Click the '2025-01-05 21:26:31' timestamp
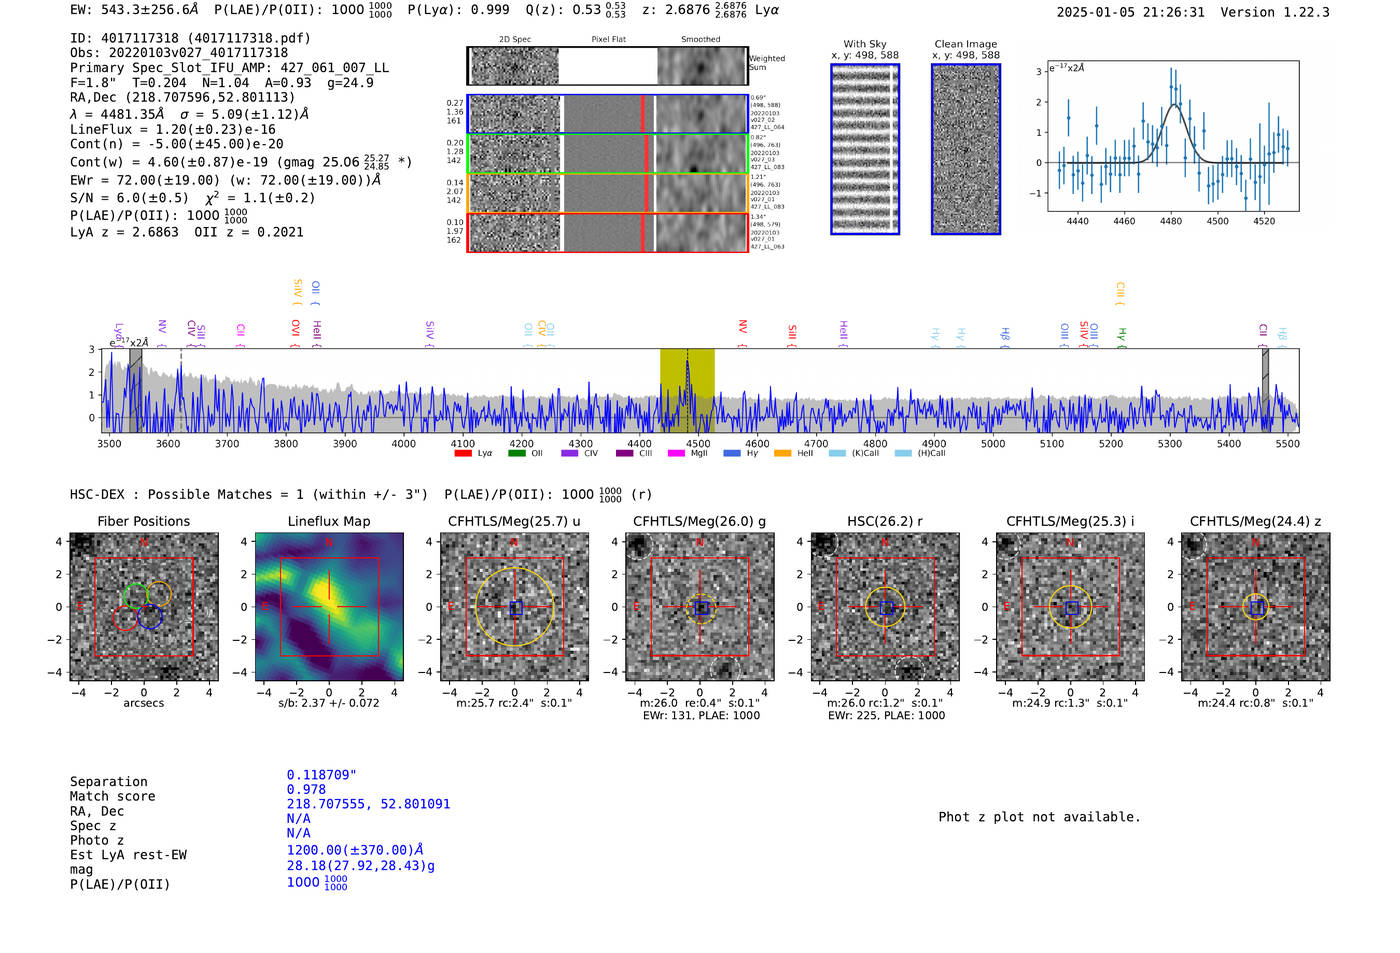The width and height of the screenshot is (1400, 953). [x=1131, y=12]
